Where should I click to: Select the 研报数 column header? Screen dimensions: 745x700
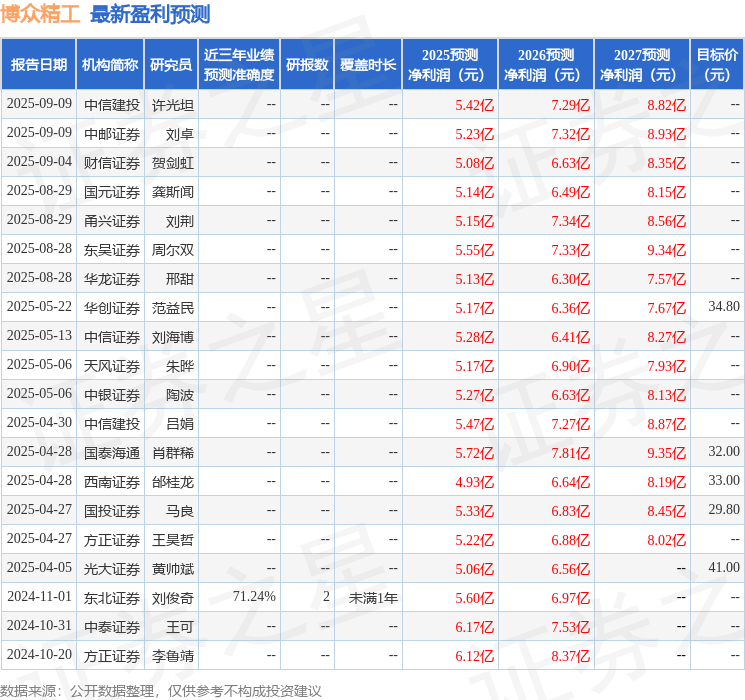click(x=307, y=65)
